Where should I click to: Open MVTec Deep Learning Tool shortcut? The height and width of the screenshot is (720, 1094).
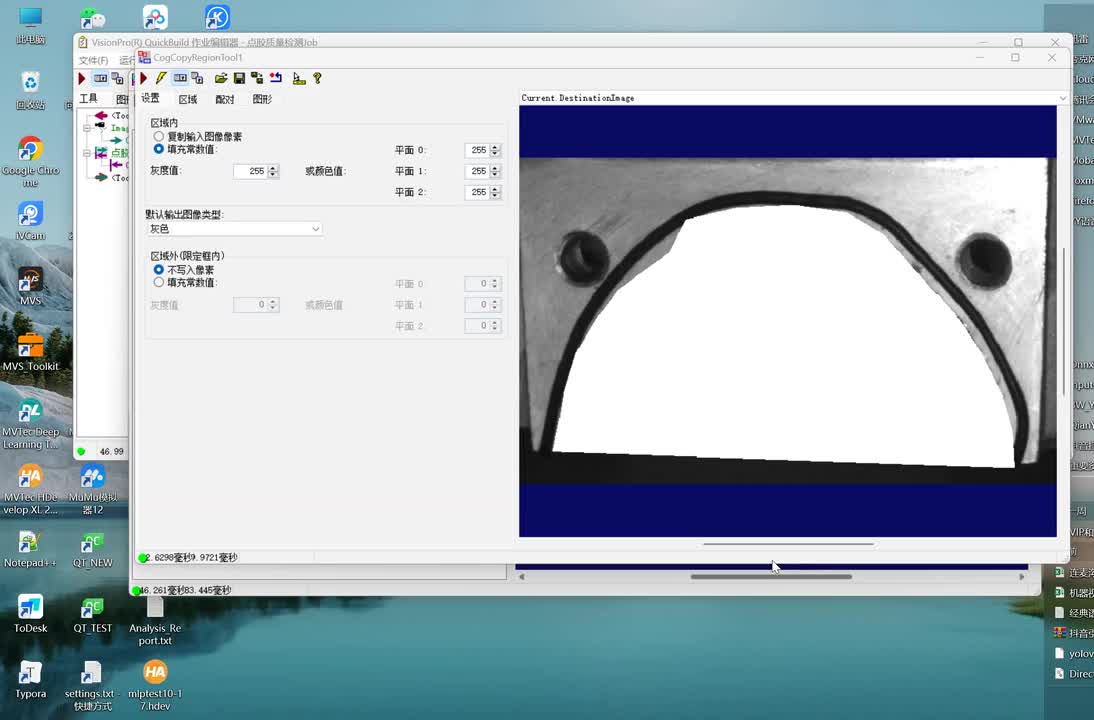tap(30, 424)
